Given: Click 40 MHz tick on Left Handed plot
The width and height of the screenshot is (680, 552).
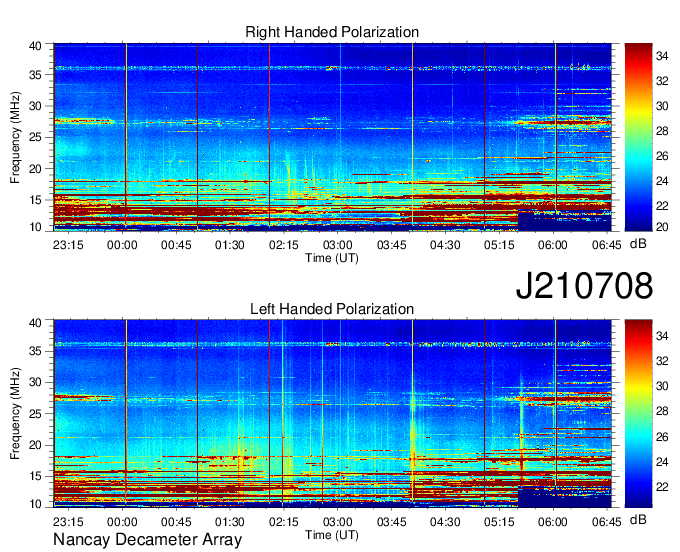Looking at the screenshot, I should point(35,322).
